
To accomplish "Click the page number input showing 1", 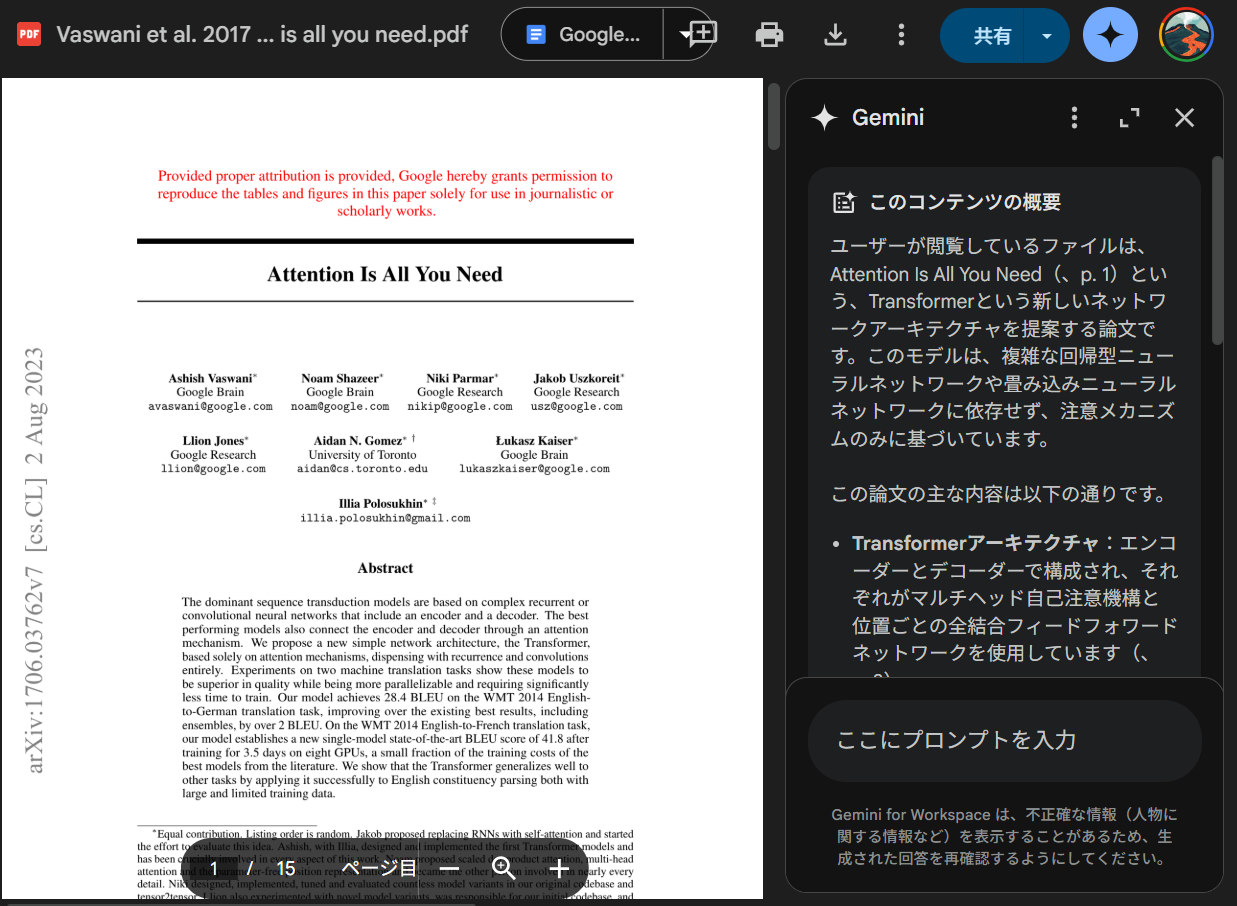I will pyautogui.click(x=213, y=868).
